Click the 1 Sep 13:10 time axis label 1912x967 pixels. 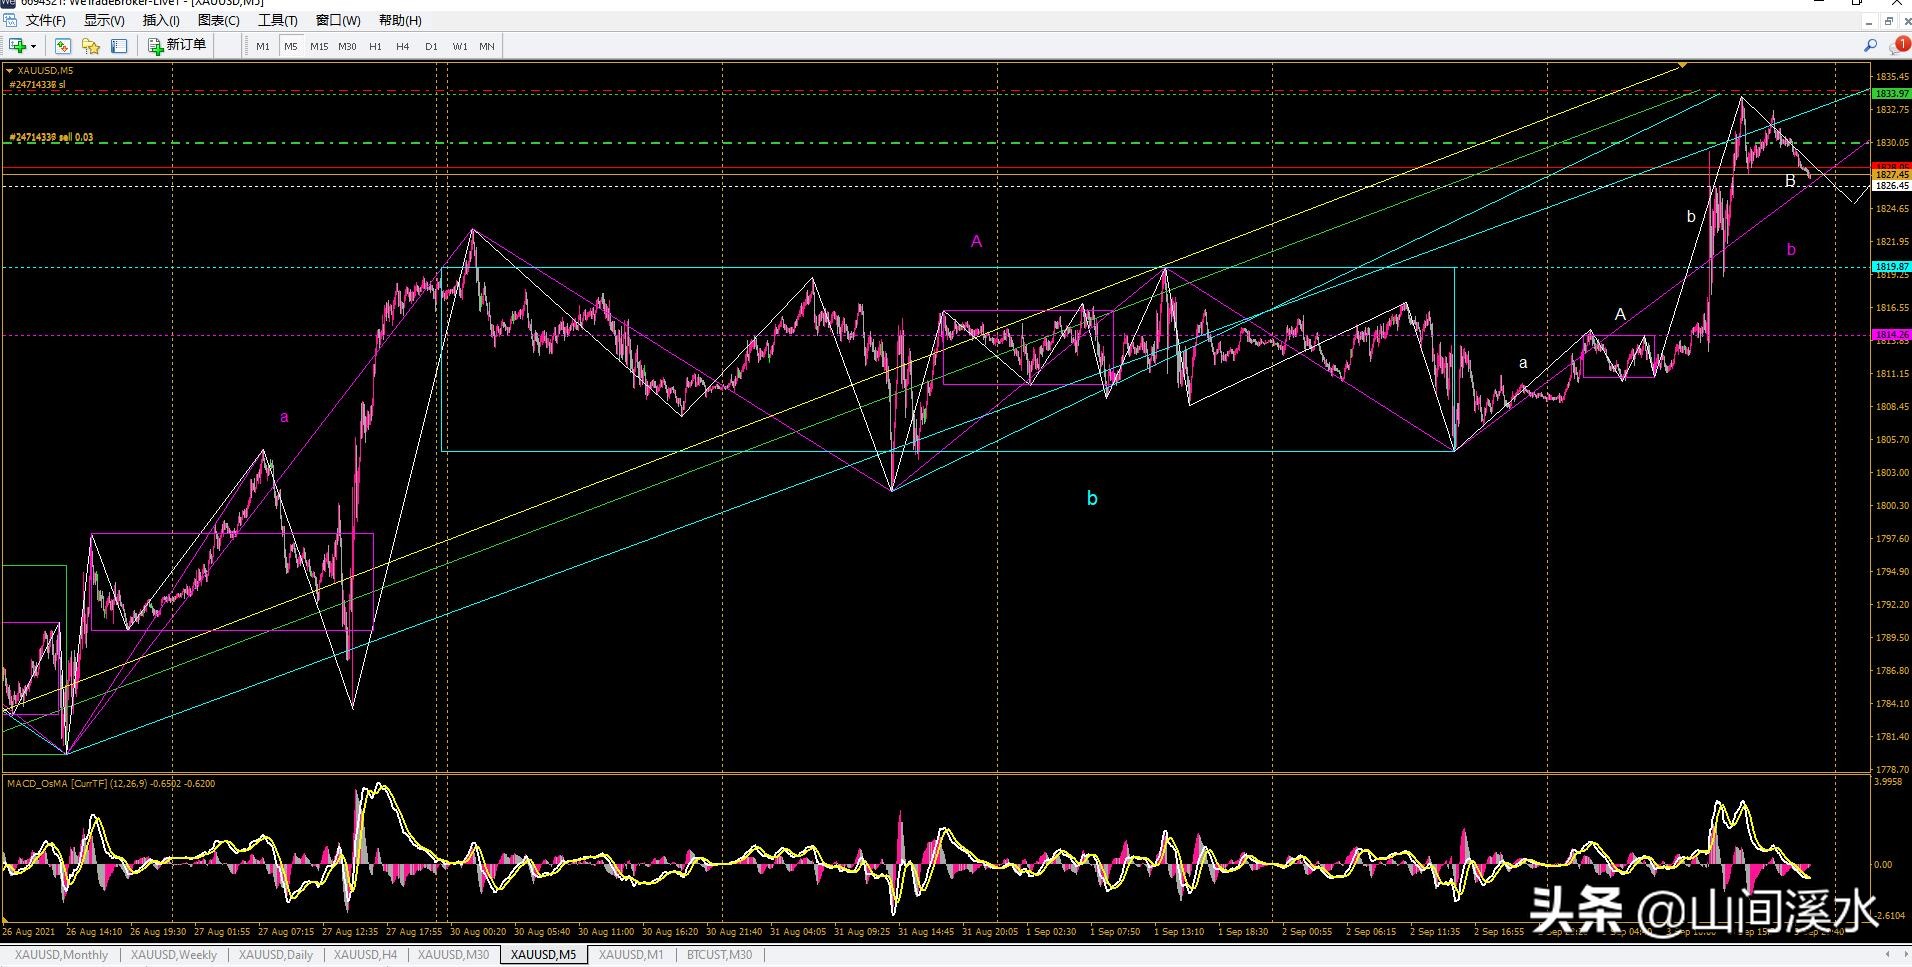(x=1179, y=932)
